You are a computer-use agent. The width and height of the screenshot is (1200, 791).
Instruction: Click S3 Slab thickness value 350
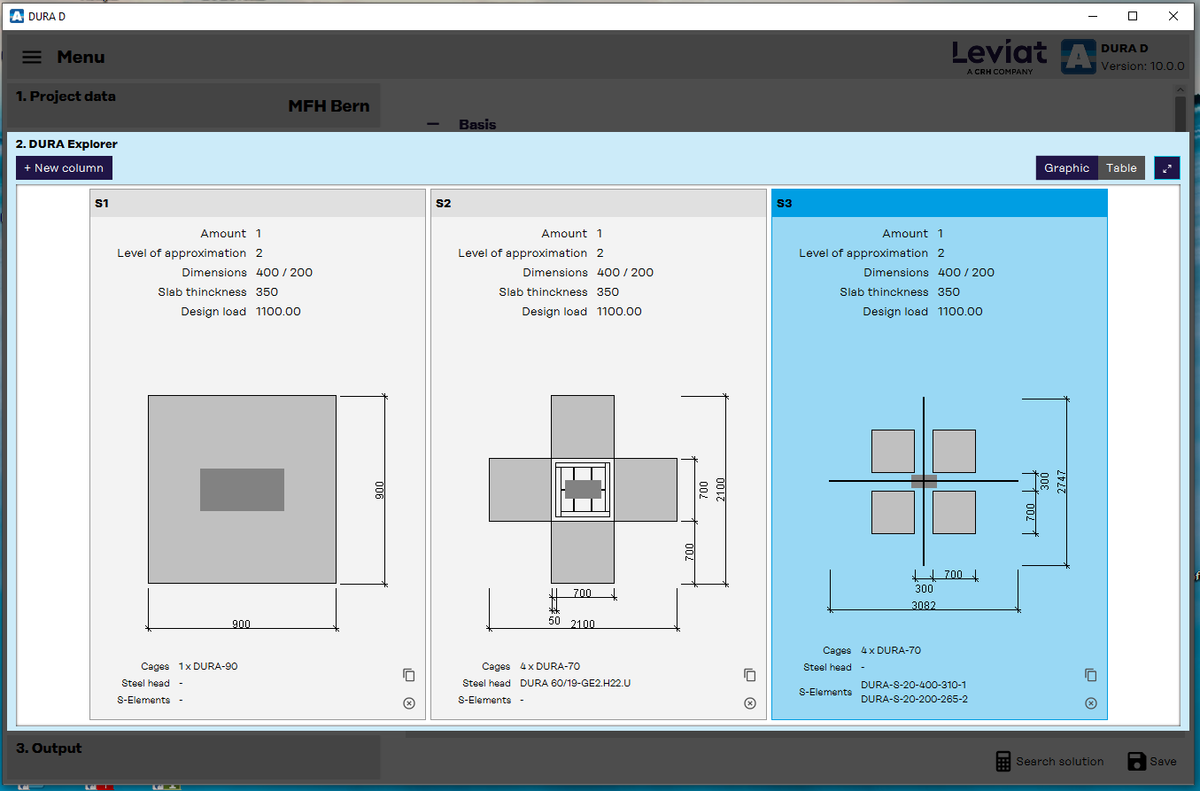point(948,292)
